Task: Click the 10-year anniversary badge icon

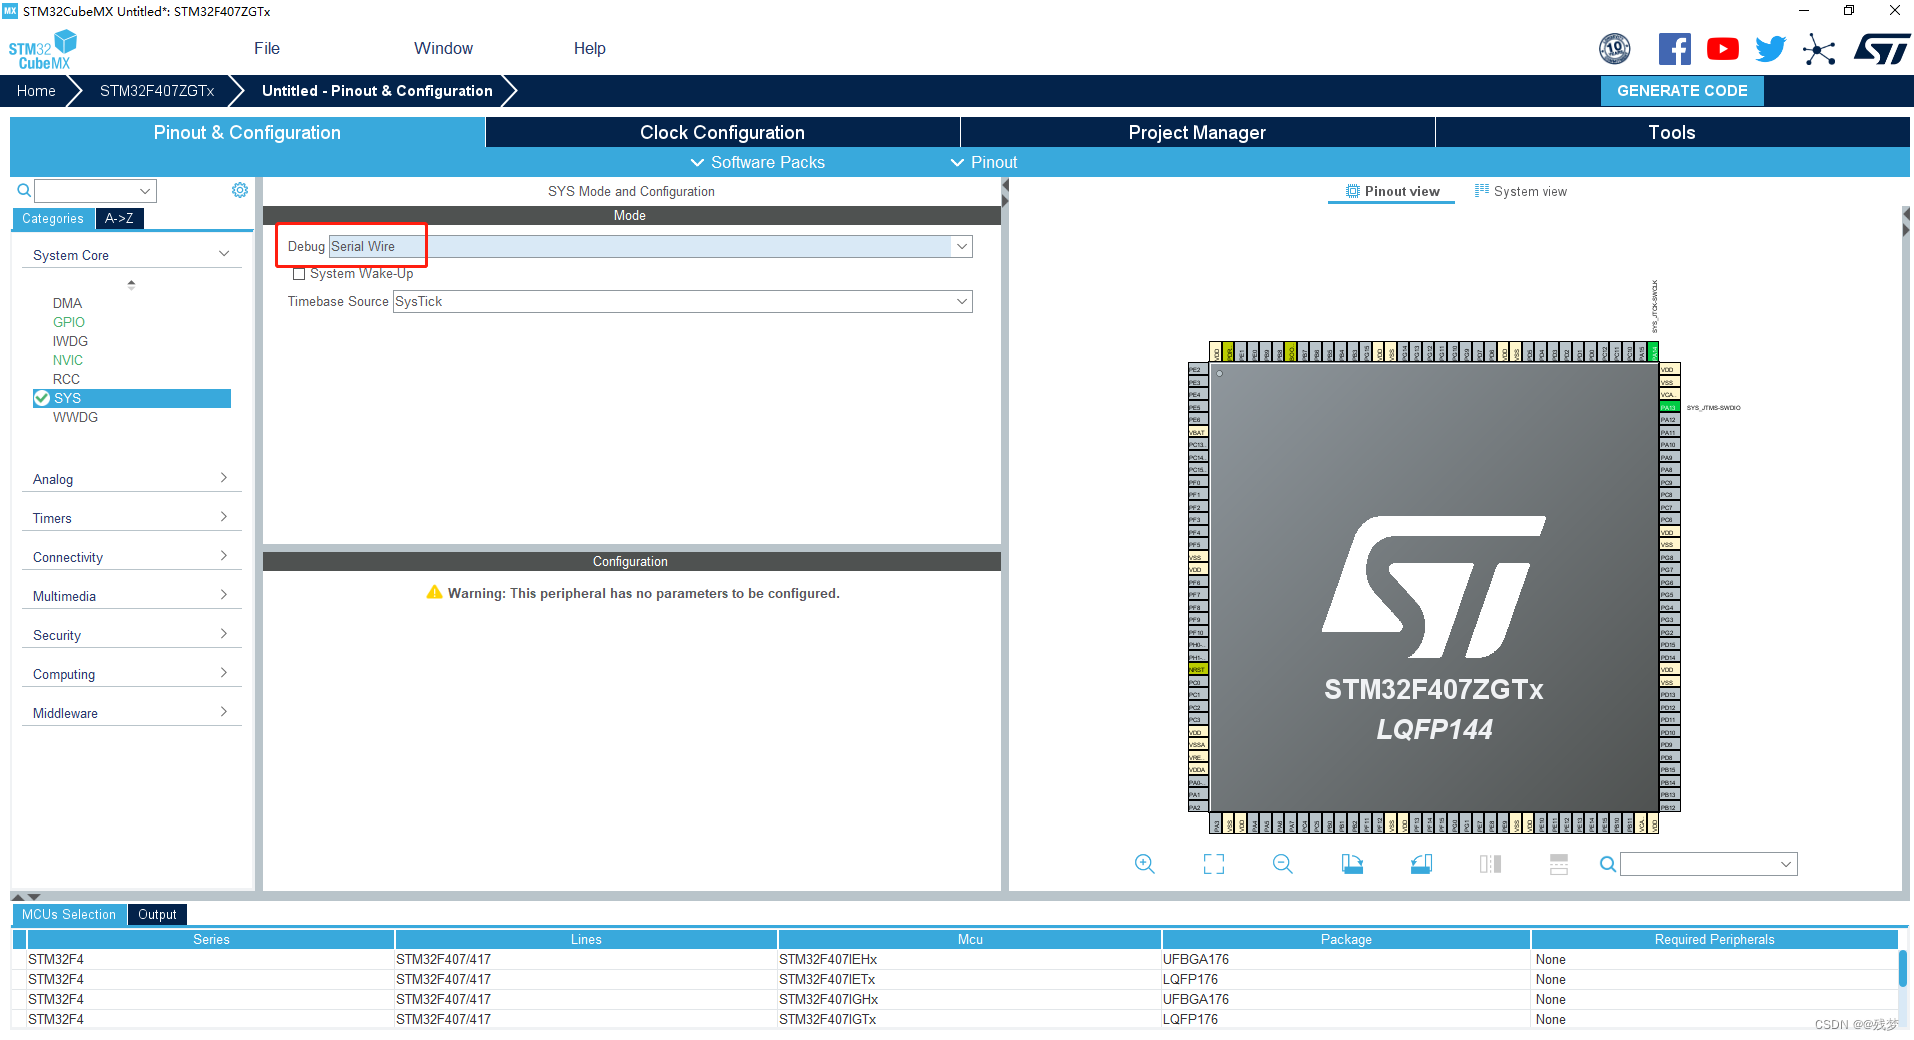Action: 1614,49
